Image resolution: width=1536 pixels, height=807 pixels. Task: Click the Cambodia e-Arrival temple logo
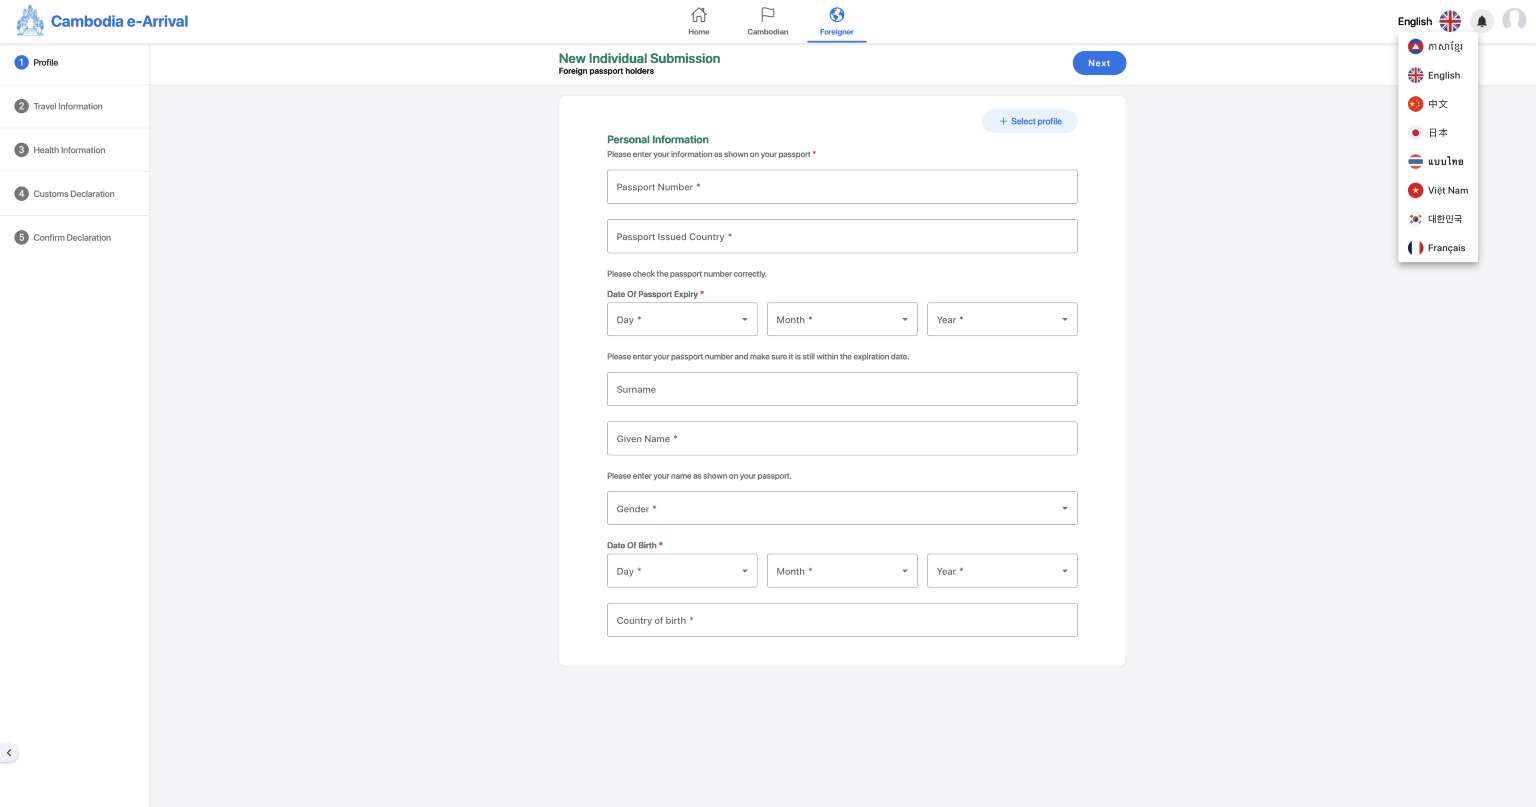coord(30,20)
